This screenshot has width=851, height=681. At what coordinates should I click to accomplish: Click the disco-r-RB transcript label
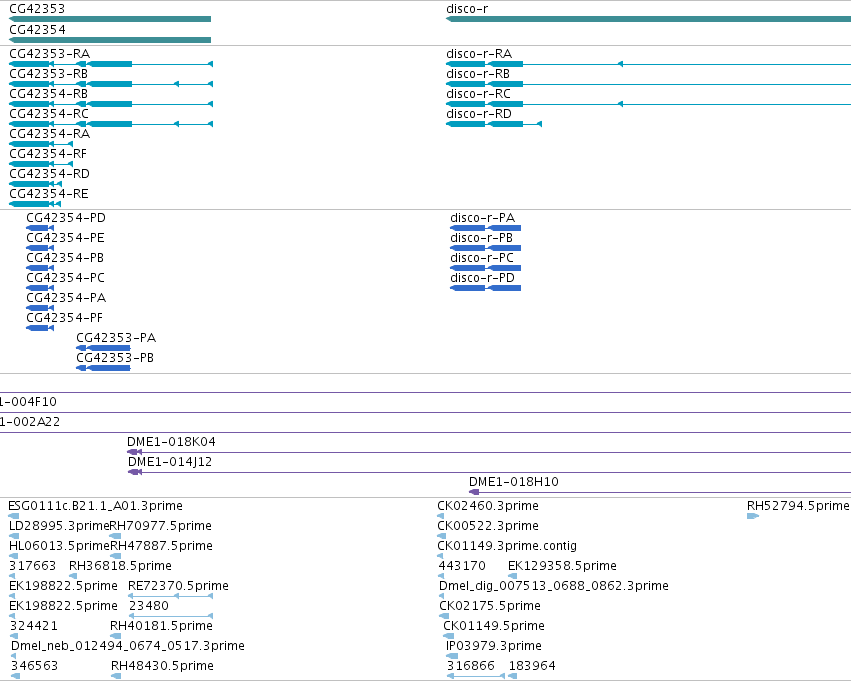[x=478, y=74]
